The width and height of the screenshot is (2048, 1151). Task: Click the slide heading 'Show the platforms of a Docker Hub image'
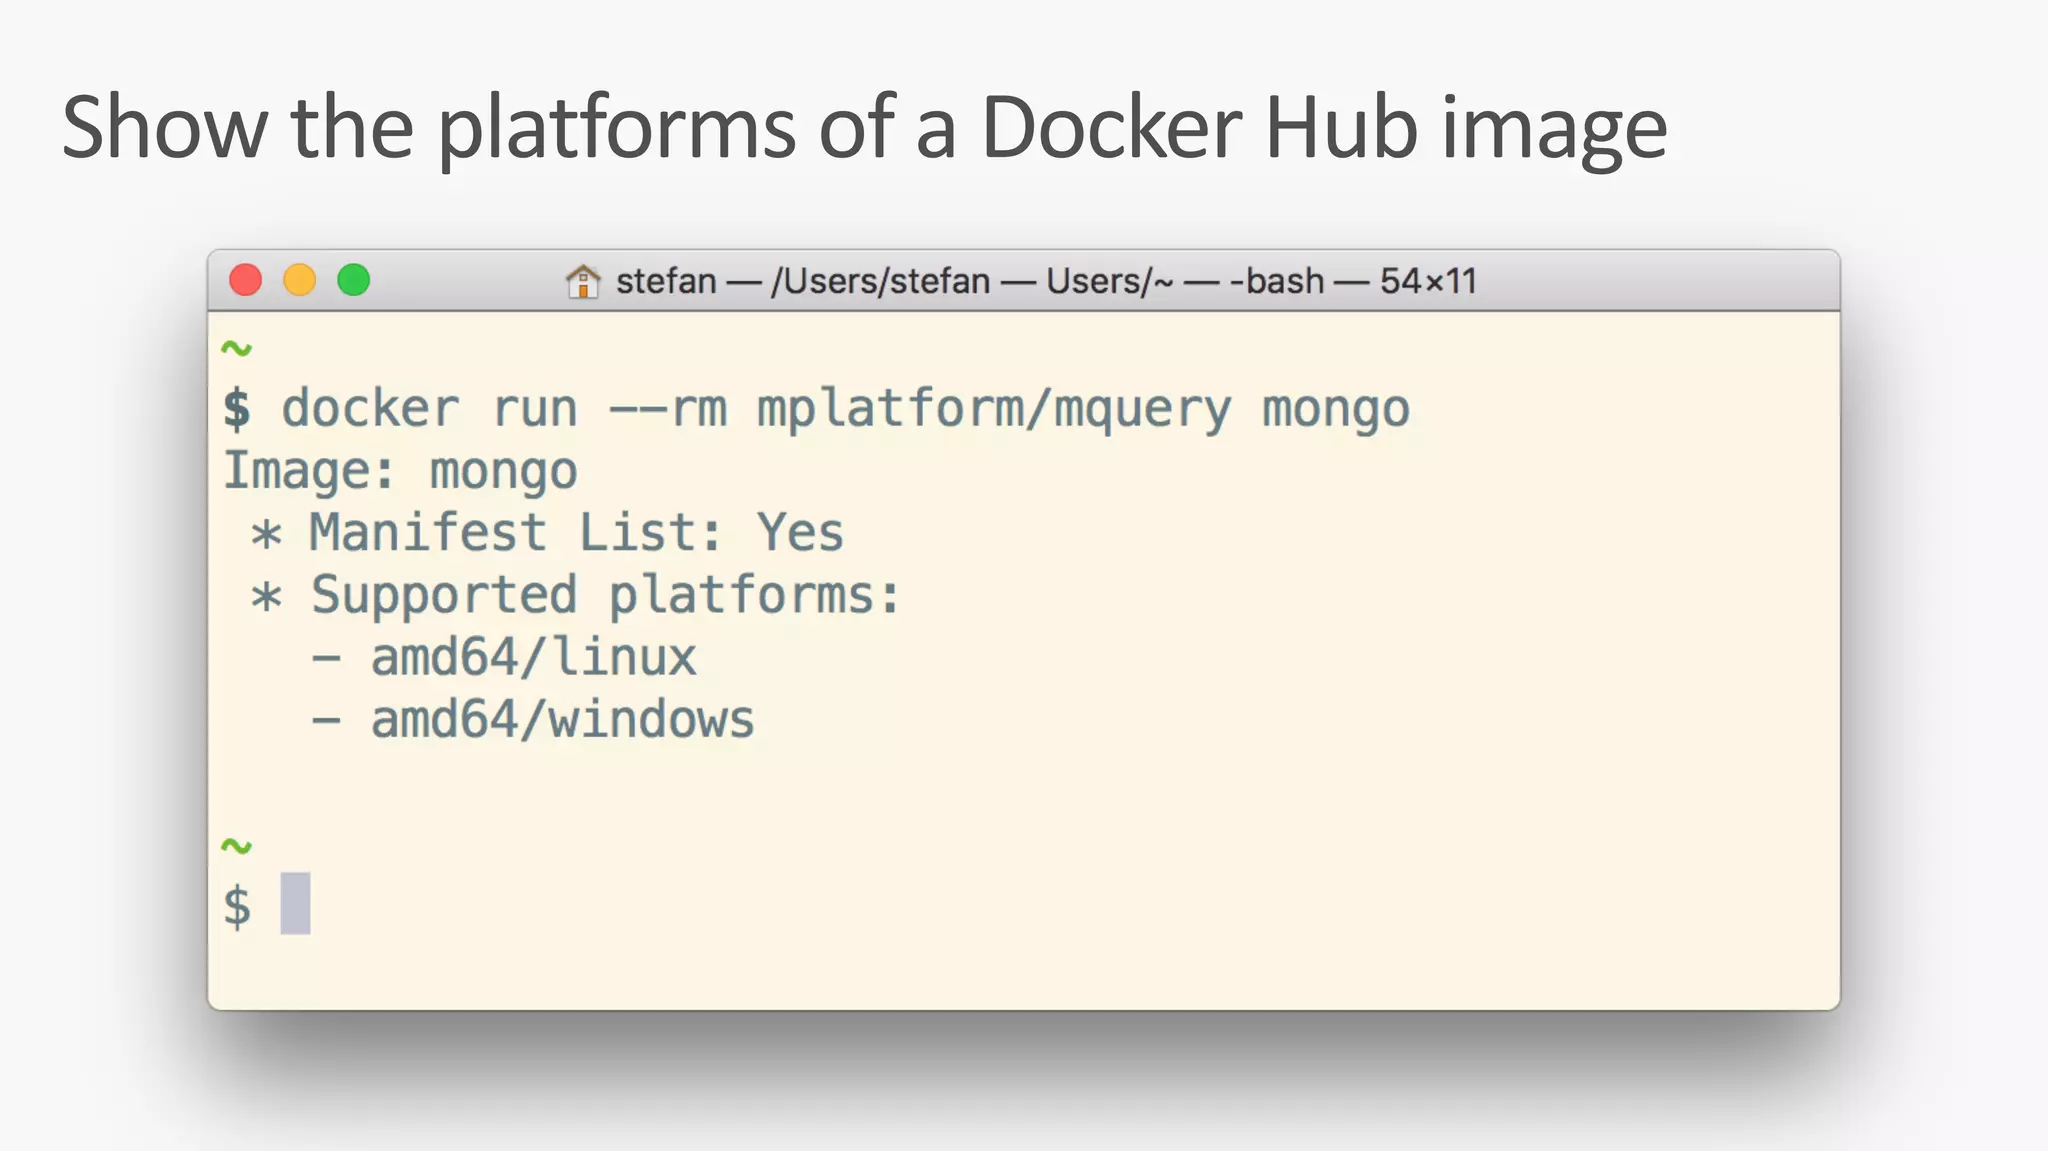(864, 128)
